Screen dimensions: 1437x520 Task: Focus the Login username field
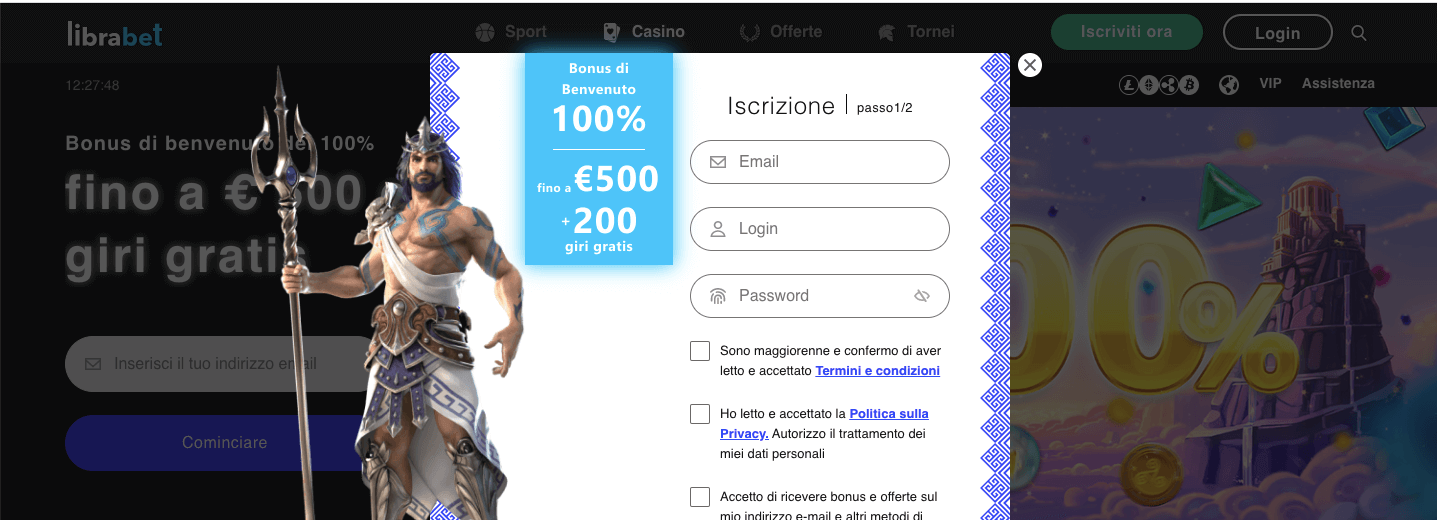click(820, 229)
